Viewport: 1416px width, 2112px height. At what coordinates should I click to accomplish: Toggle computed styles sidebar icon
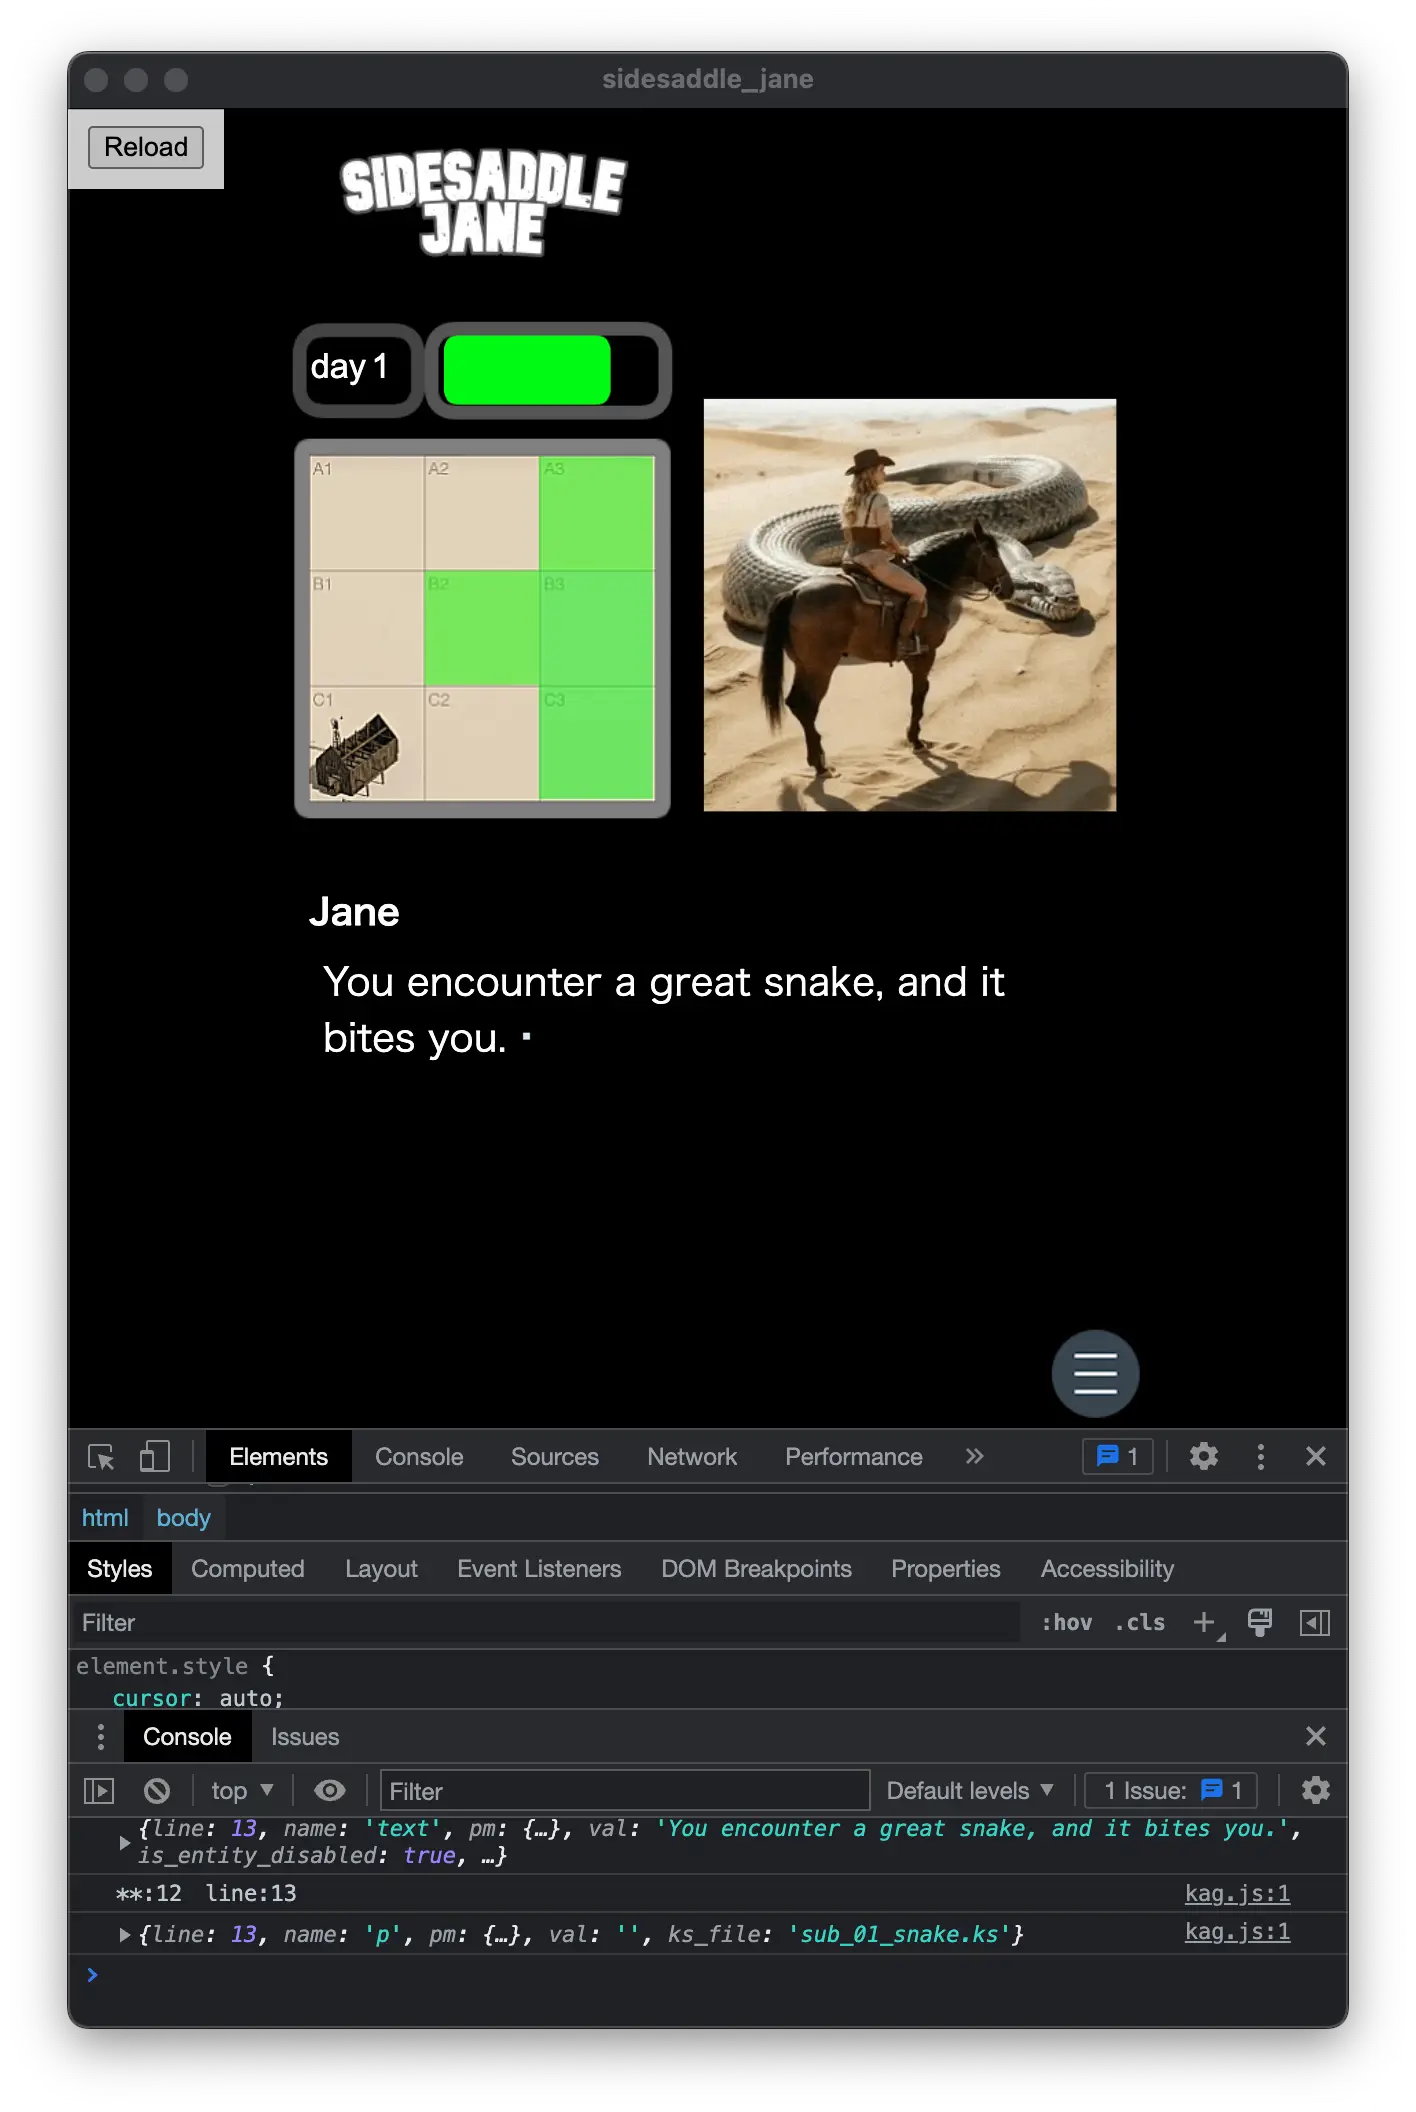pos(1315,1623)
